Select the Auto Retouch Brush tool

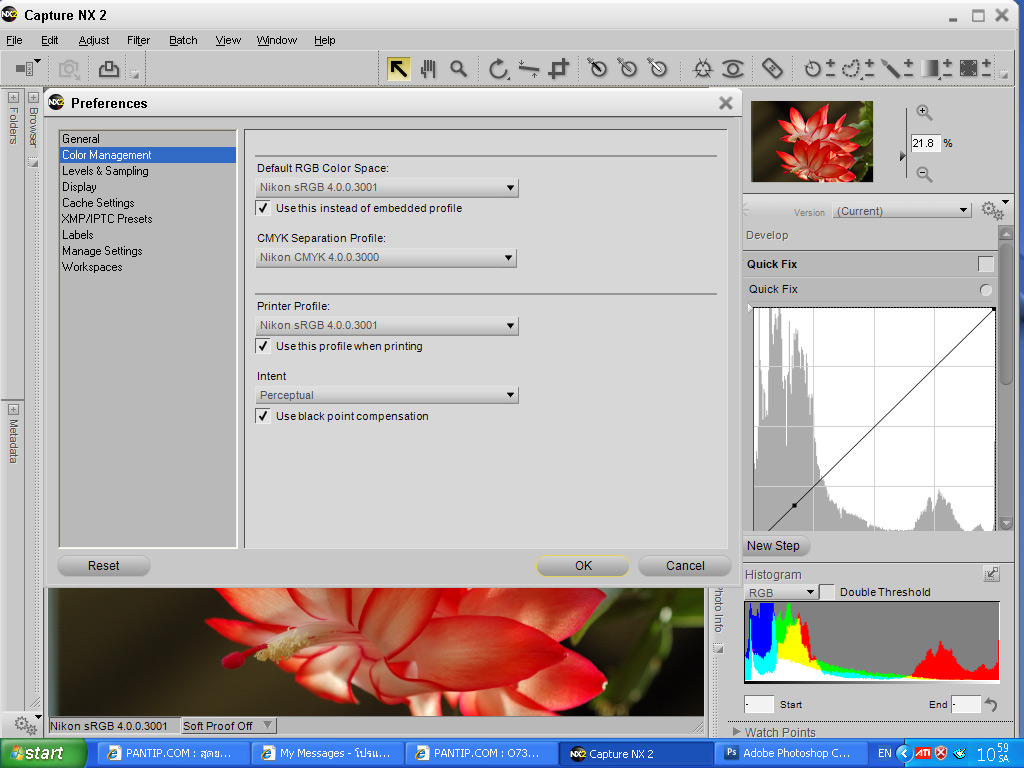click(x=772, y=68)
